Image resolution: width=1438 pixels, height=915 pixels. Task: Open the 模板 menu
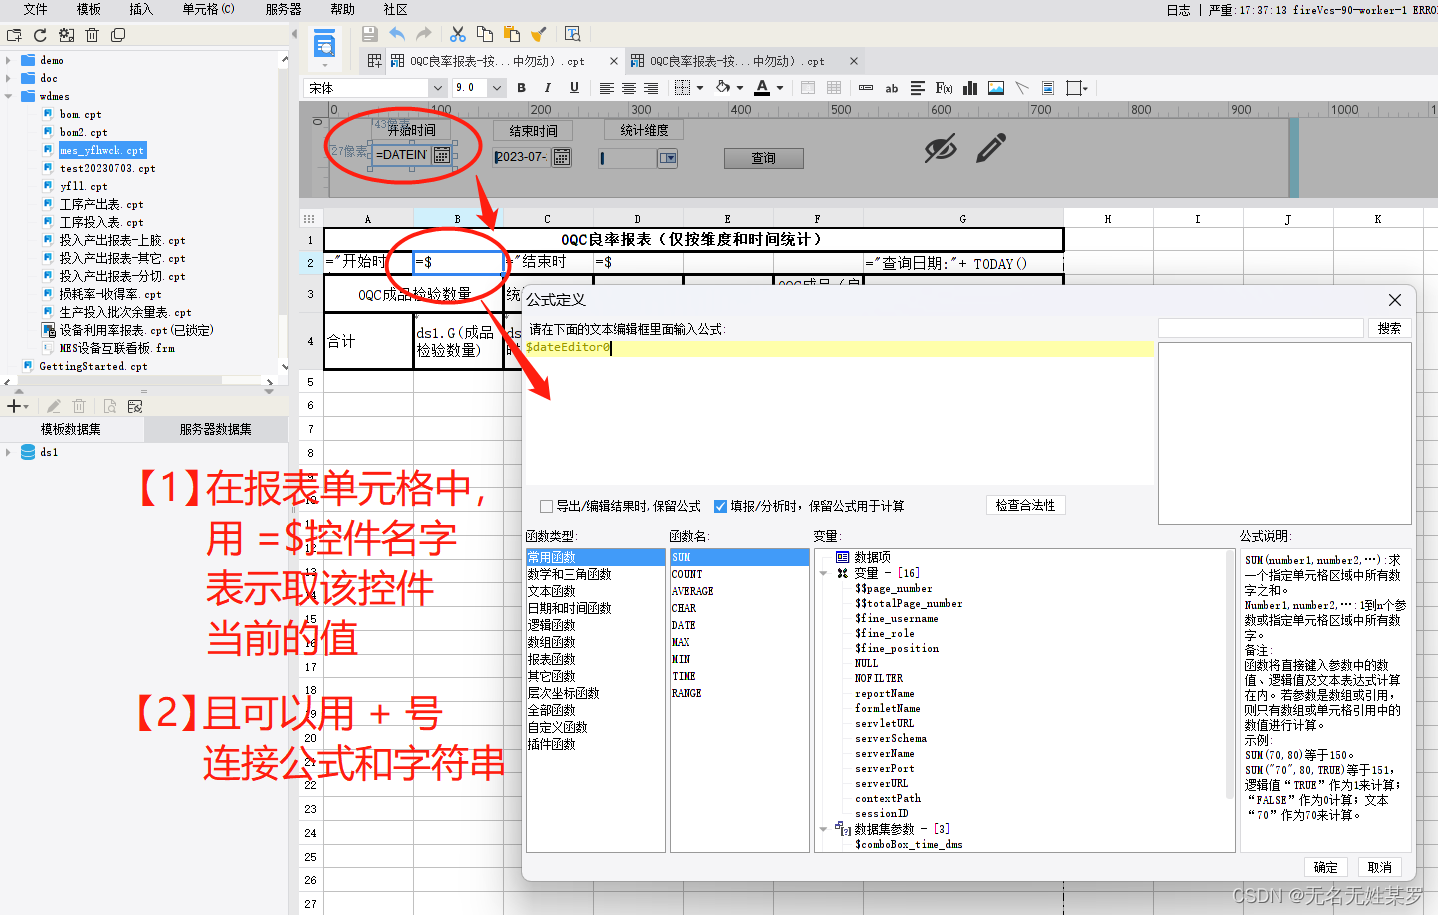[x=89, y=9]
